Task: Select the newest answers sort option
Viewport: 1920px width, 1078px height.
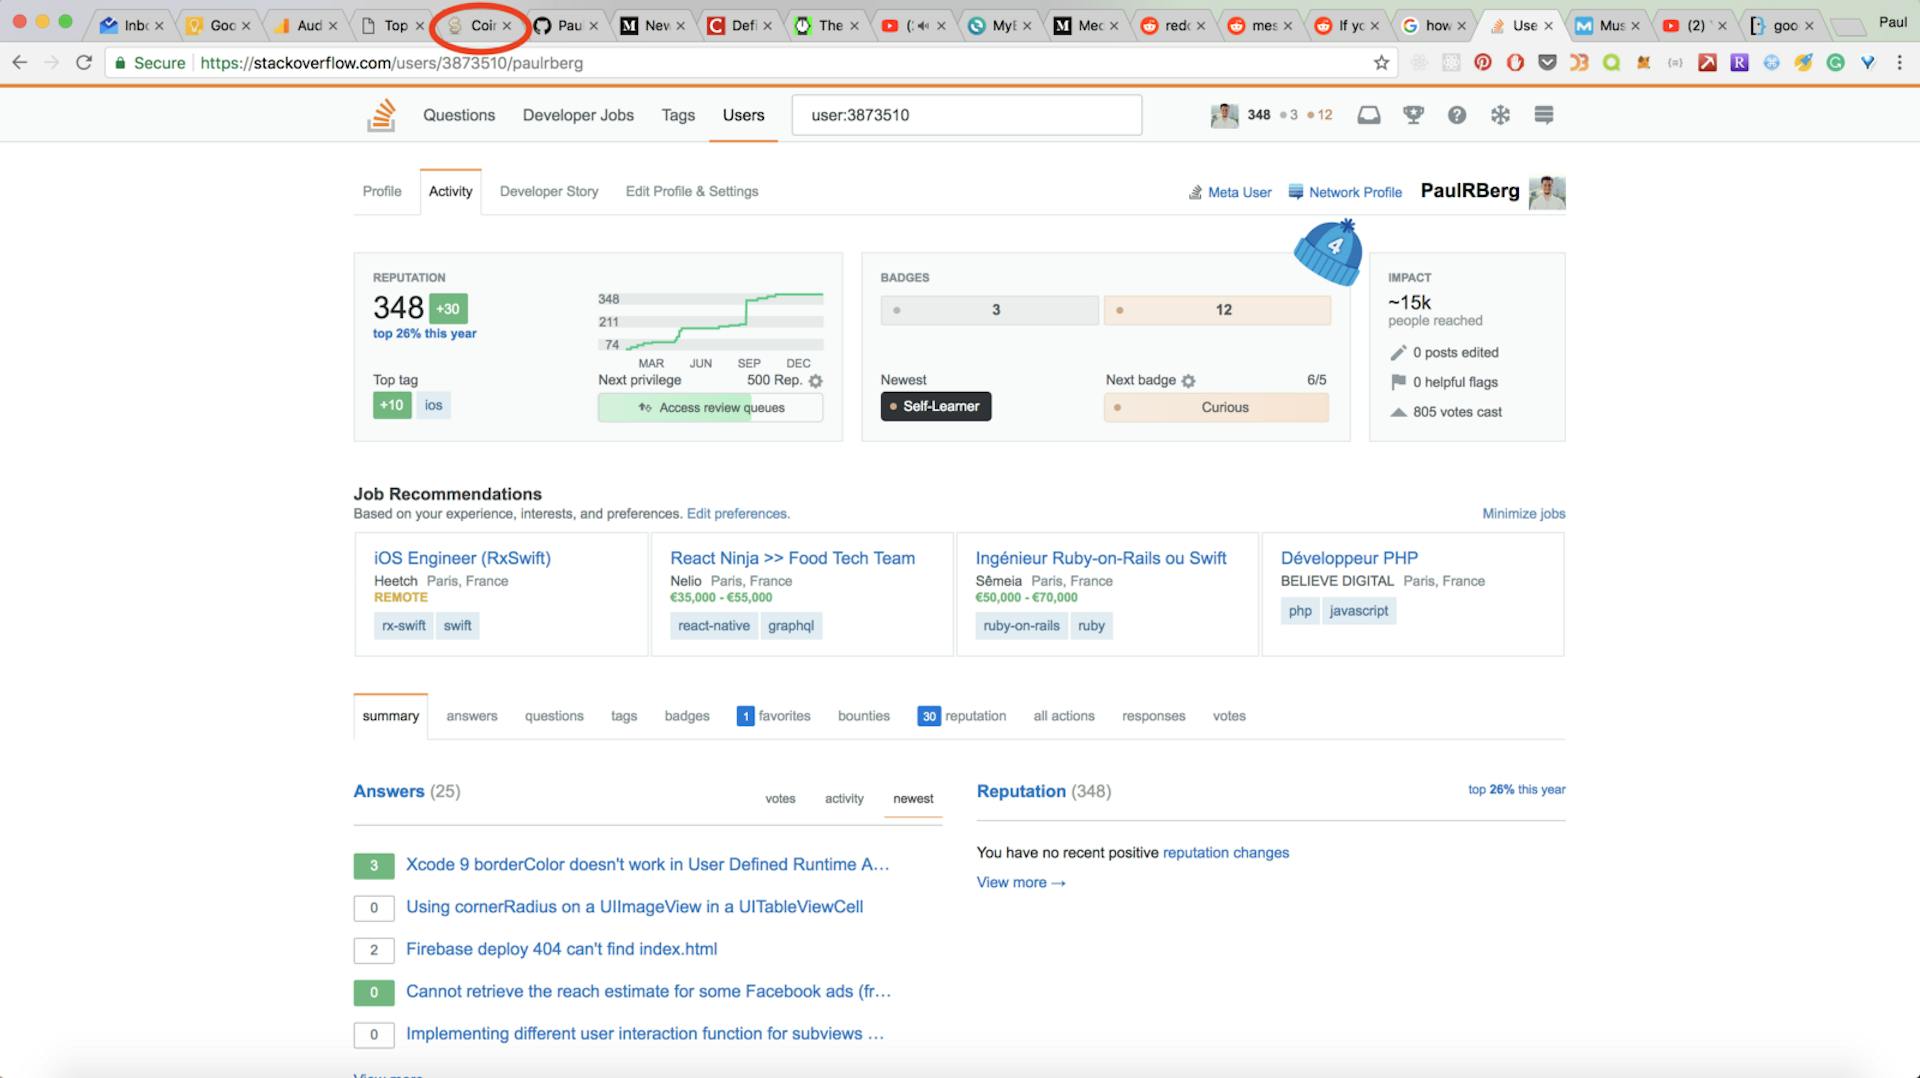Action: [x=912, y=798]
